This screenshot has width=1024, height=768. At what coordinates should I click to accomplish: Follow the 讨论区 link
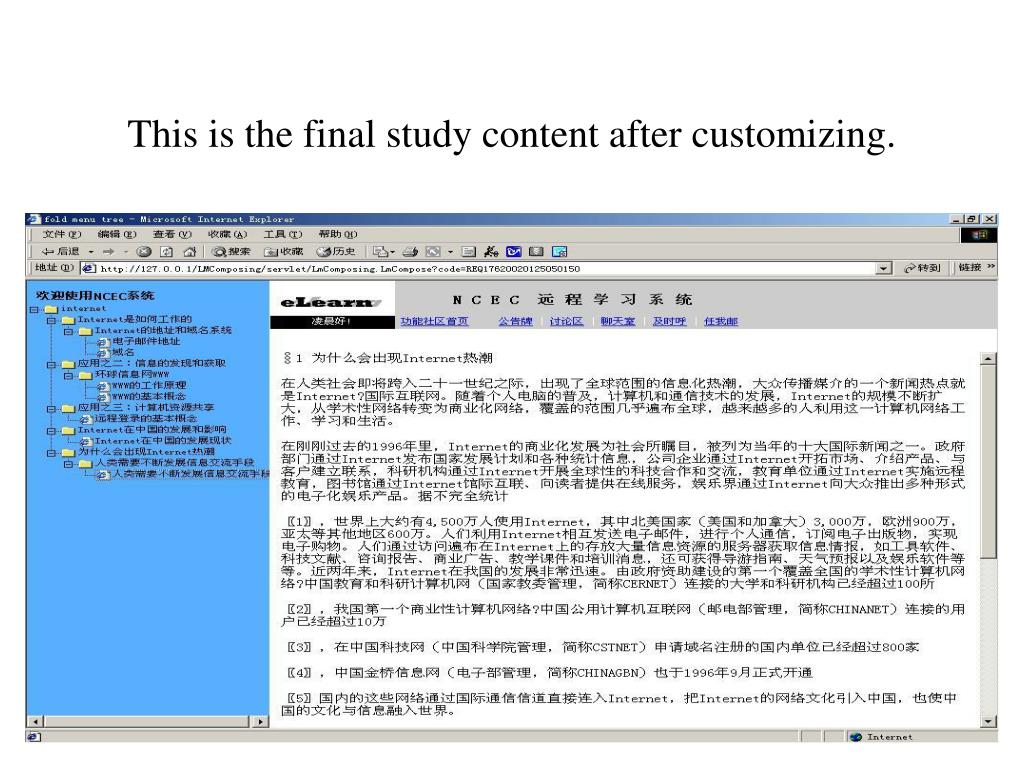(x=566, y=321)
